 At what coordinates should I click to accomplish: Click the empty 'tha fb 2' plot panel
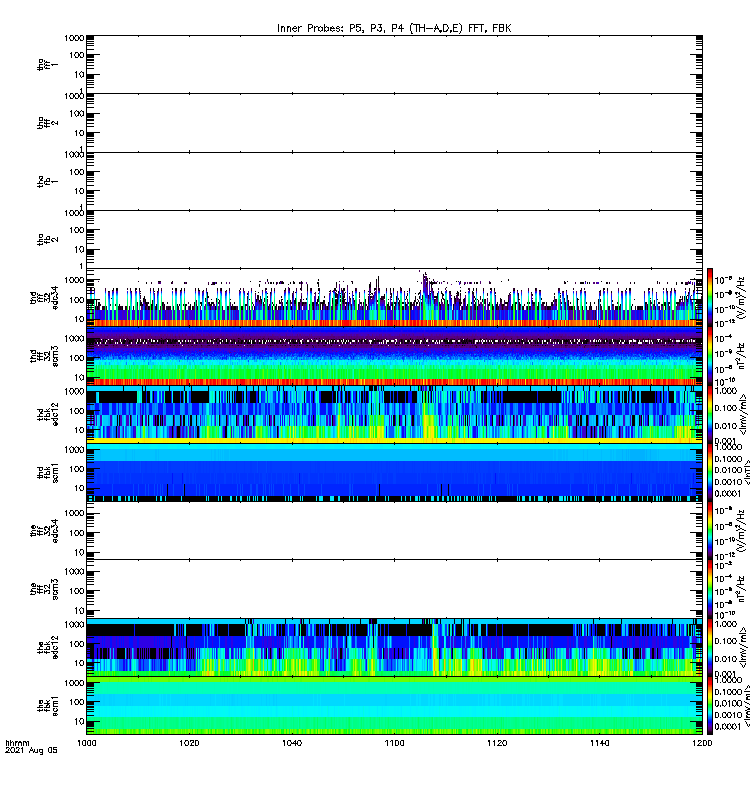394,239
